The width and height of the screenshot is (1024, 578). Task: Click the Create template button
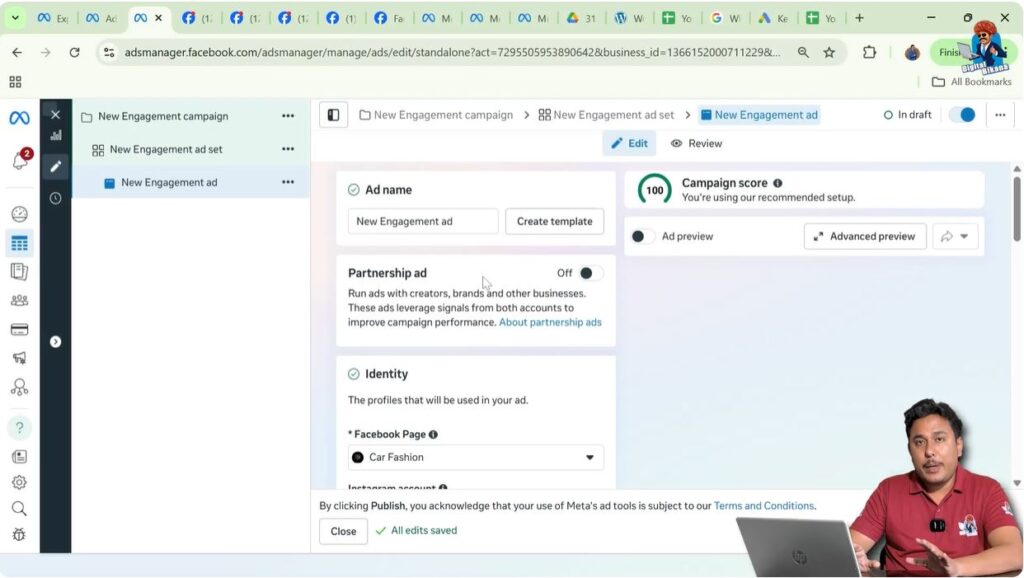[x=554, y=221]
